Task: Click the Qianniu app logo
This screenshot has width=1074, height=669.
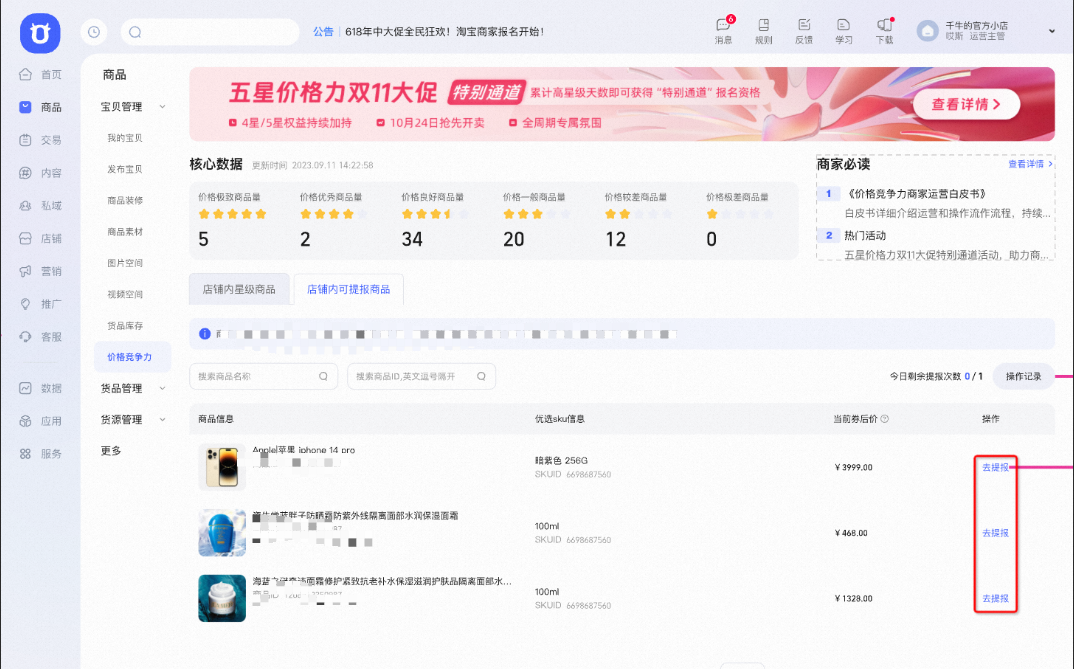Action: pos(40,33)
